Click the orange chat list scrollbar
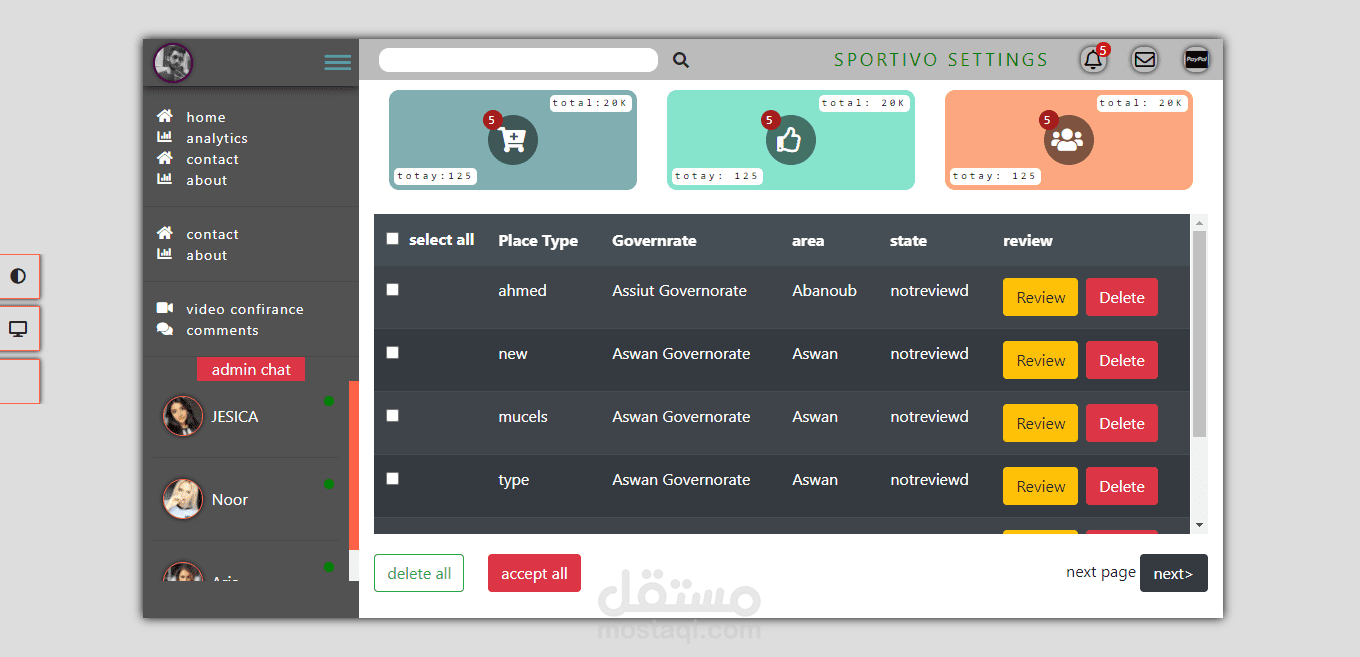 (x=354, y=465)
